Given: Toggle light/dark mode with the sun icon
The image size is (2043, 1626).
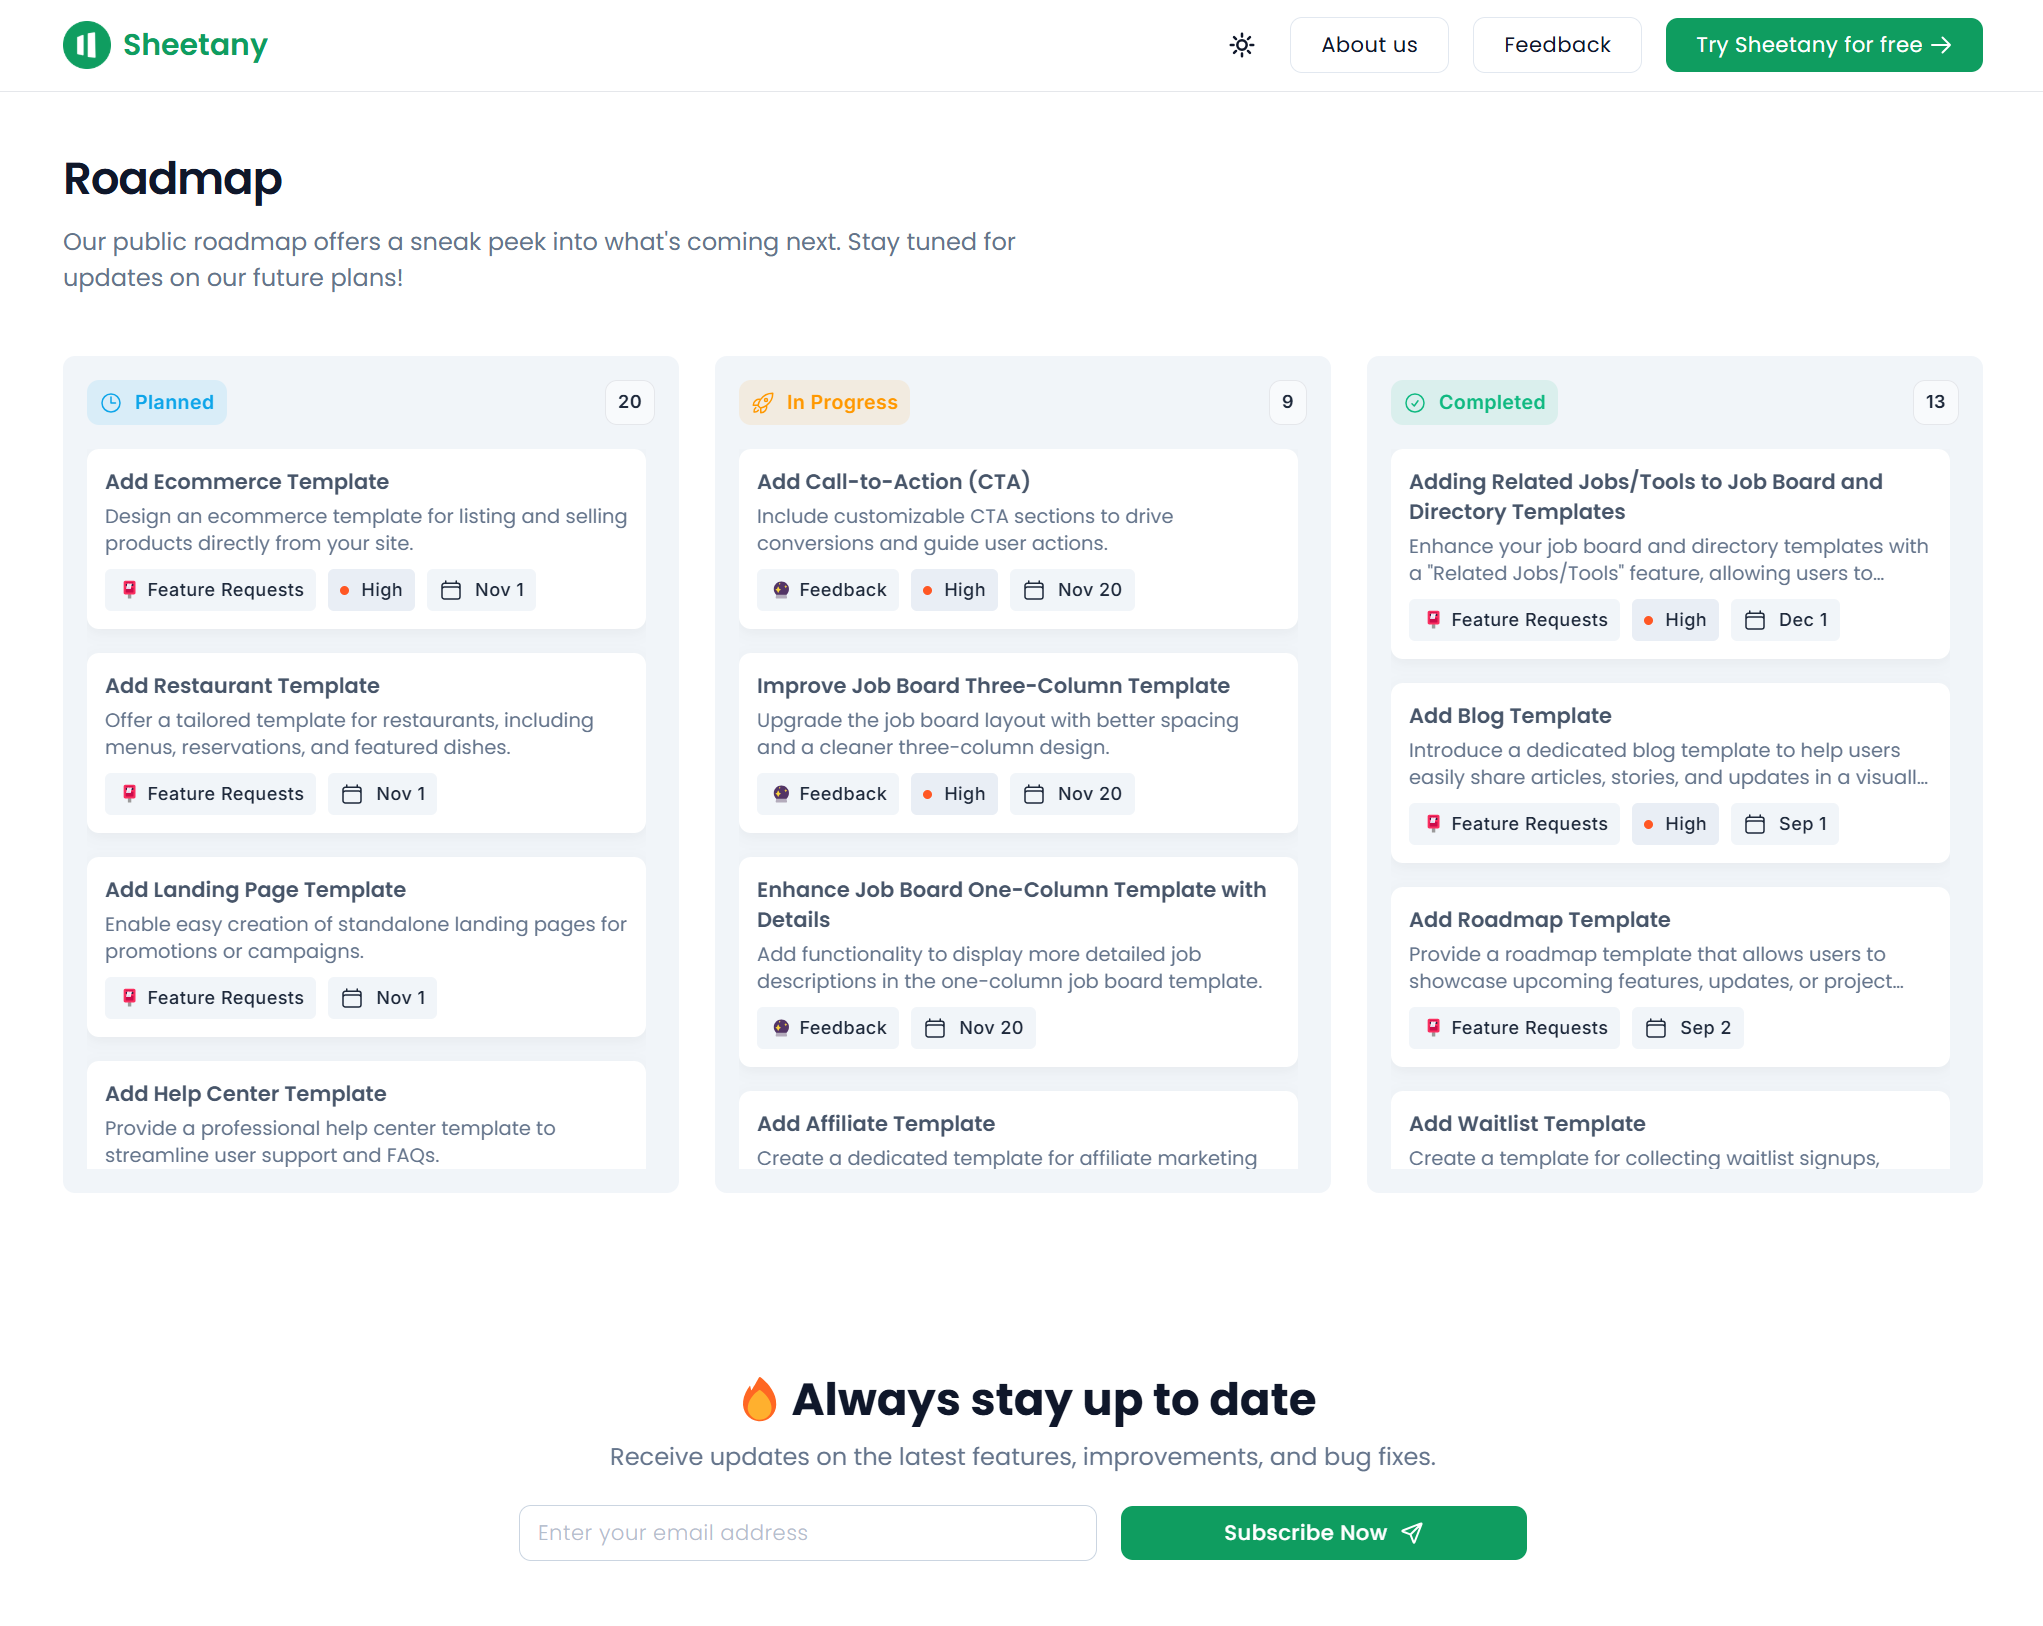Looking at the screenshot, I should [x=1241, y=45].
